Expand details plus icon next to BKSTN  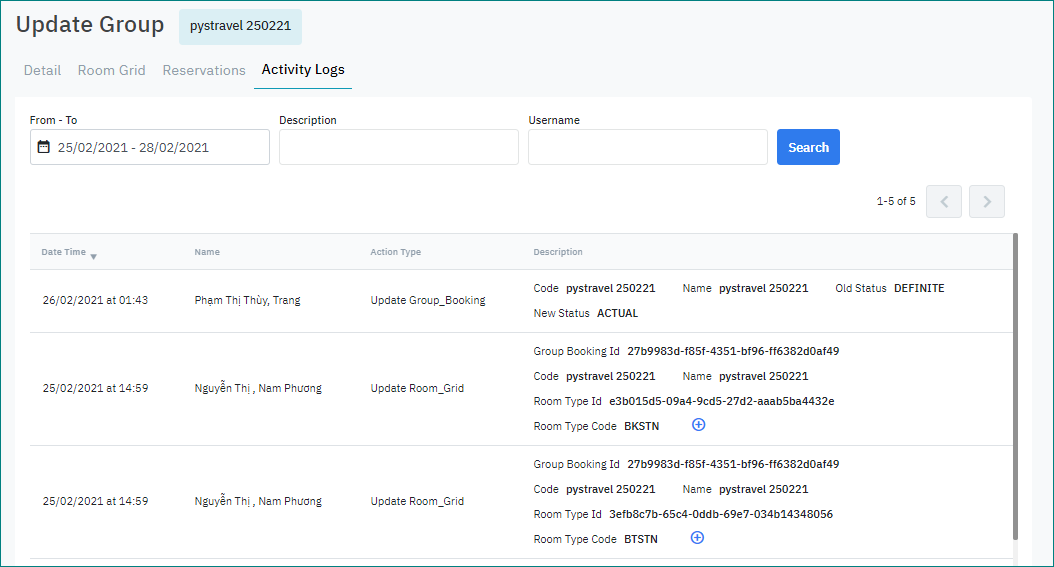(699, 425)
